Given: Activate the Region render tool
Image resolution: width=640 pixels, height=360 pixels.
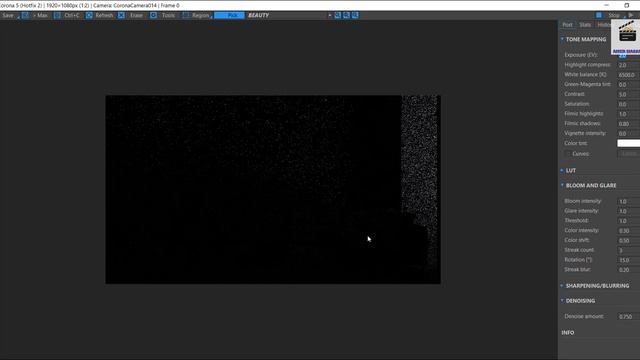Looking at the screenshot, I should (x=197, y=16).
